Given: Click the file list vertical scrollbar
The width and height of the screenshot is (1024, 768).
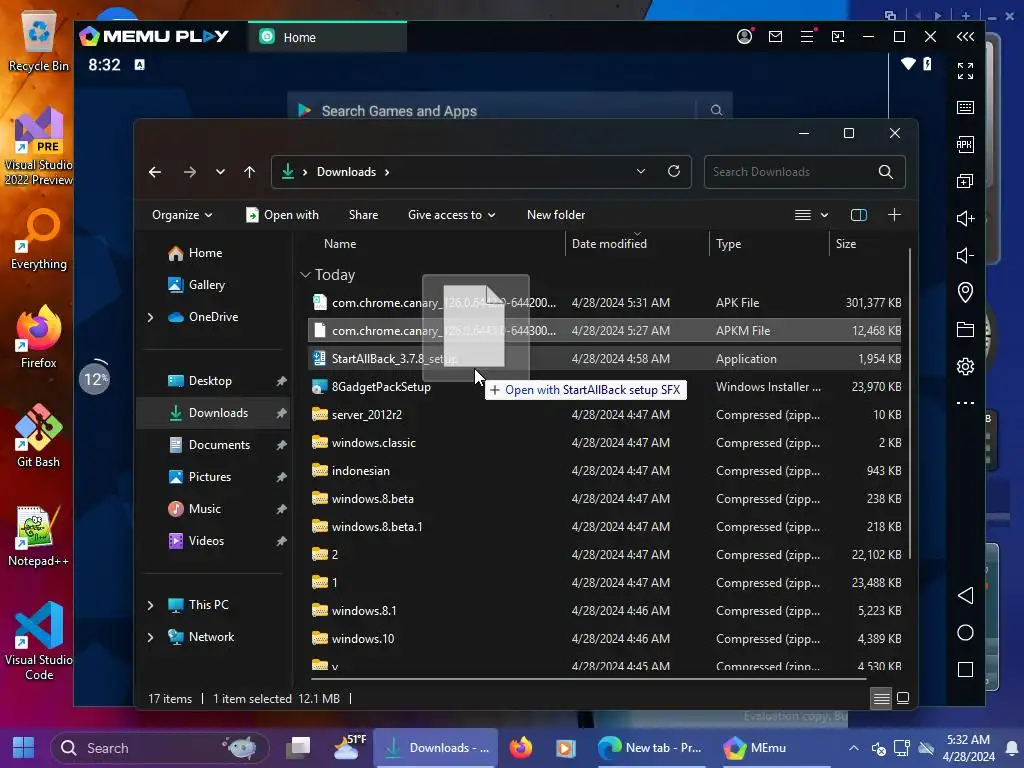Looking at the screenshot, I should click(x=910, y=404).
